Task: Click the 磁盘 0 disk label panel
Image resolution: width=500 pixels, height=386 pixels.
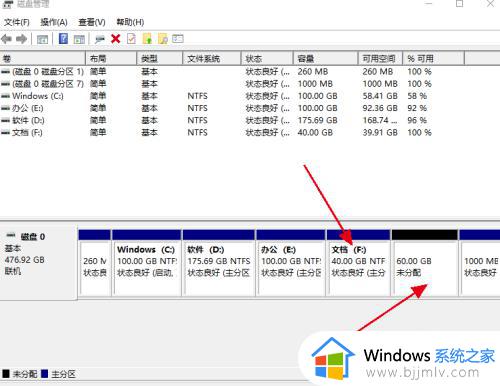Action: (x=38, y=262)
